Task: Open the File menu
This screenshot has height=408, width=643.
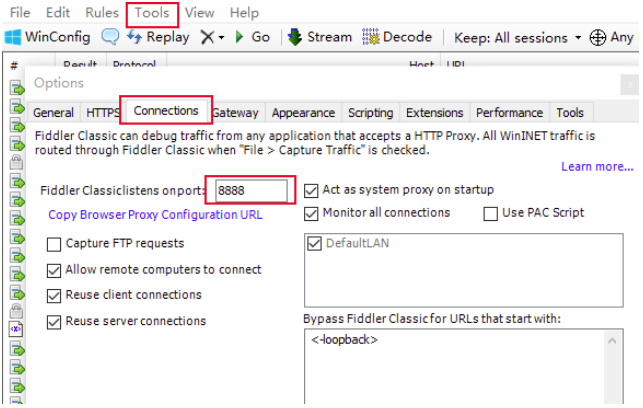Action: tap(20, 13)
